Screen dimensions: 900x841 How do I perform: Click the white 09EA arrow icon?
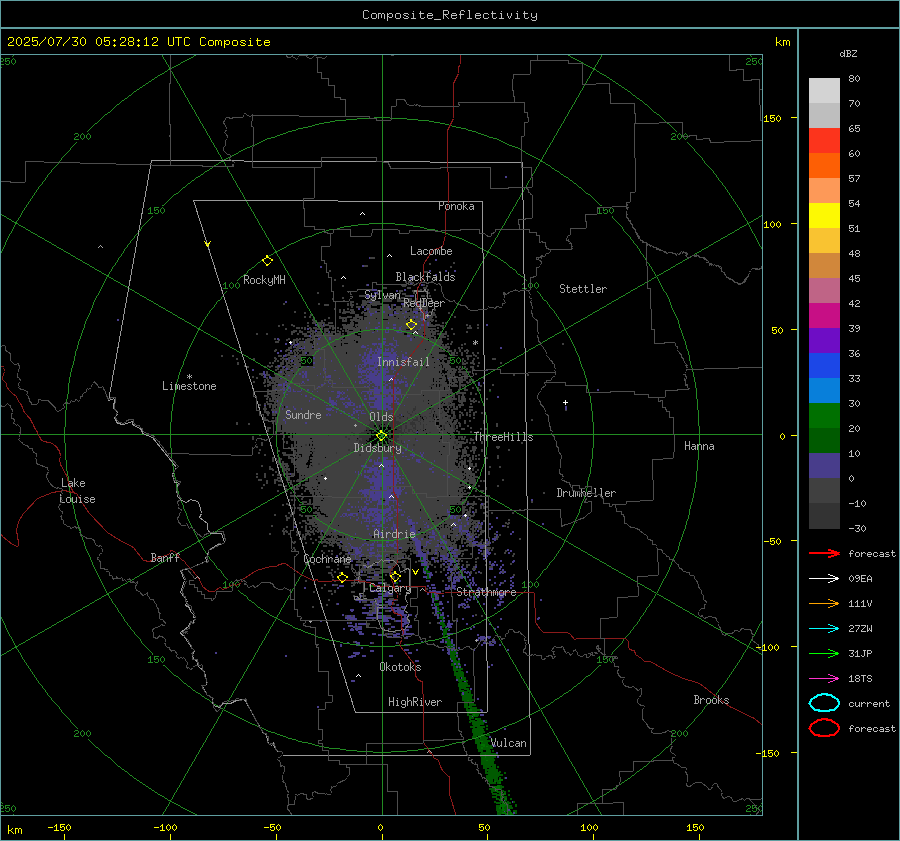pos(824,579)
